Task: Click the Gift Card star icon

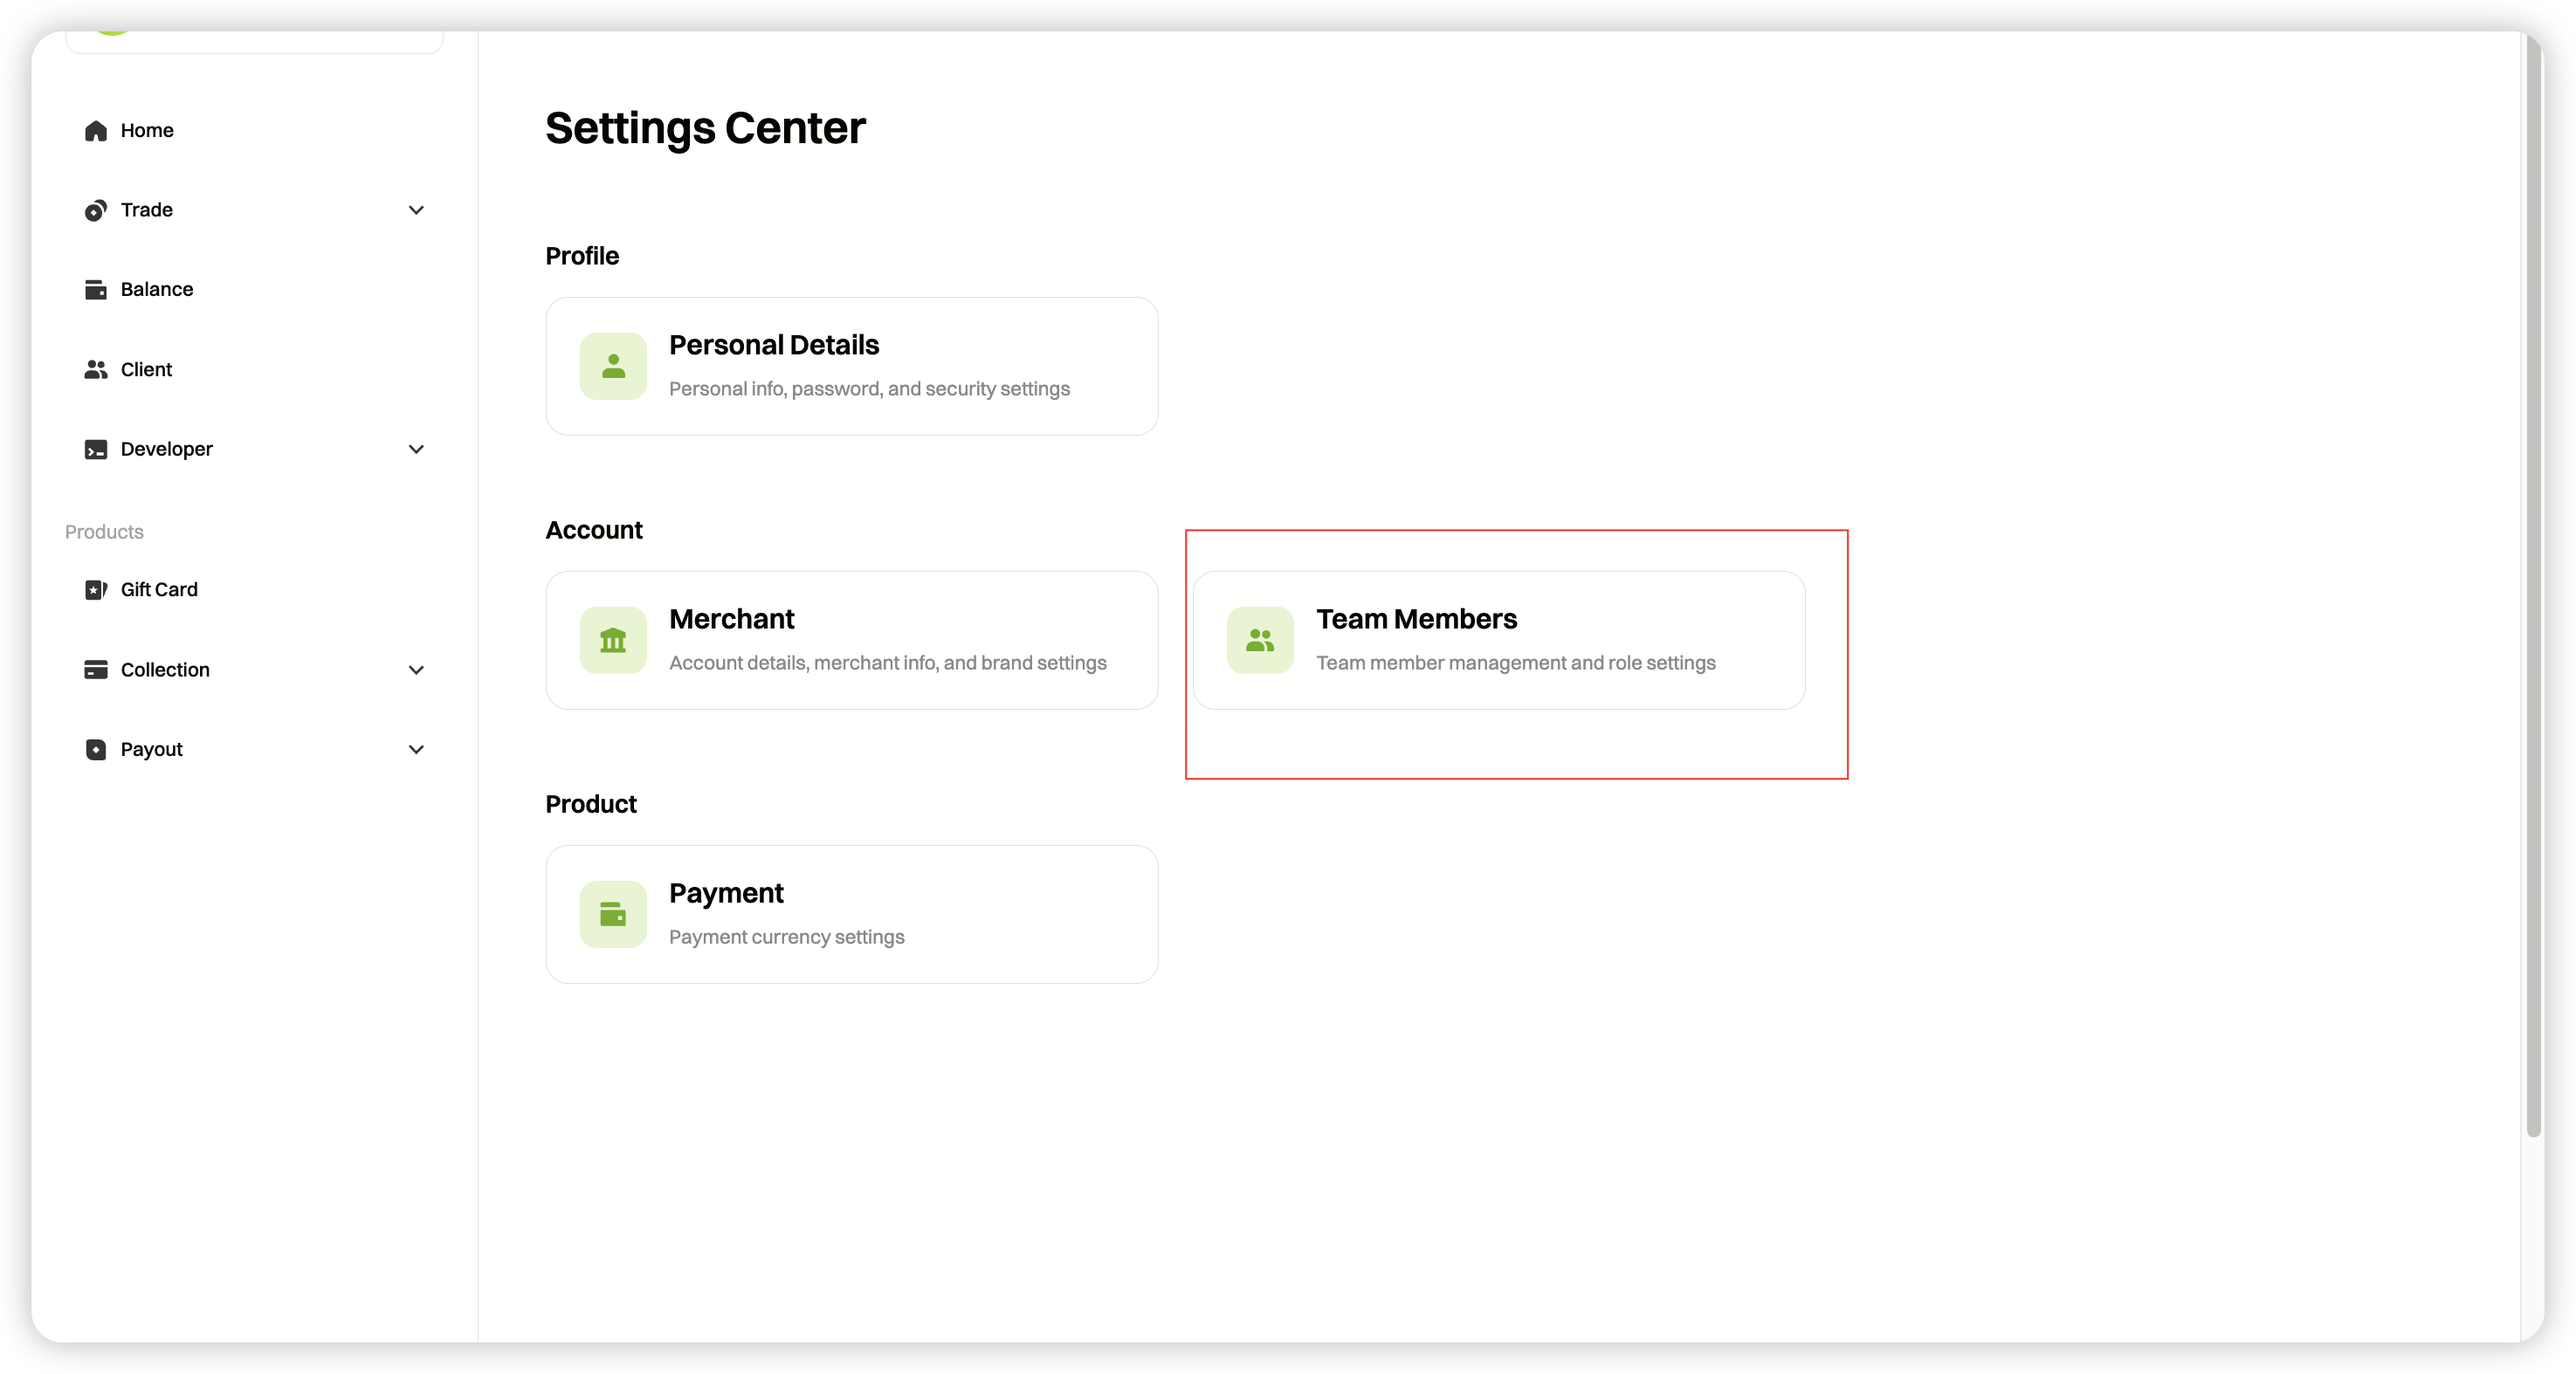Action: pyautogui.click(x=96, y=590)
